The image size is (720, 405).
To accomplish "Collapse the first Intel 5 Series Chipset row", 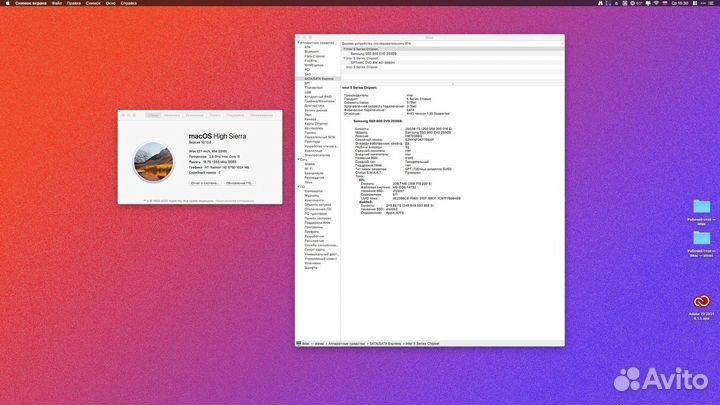I will pos(344,49).
